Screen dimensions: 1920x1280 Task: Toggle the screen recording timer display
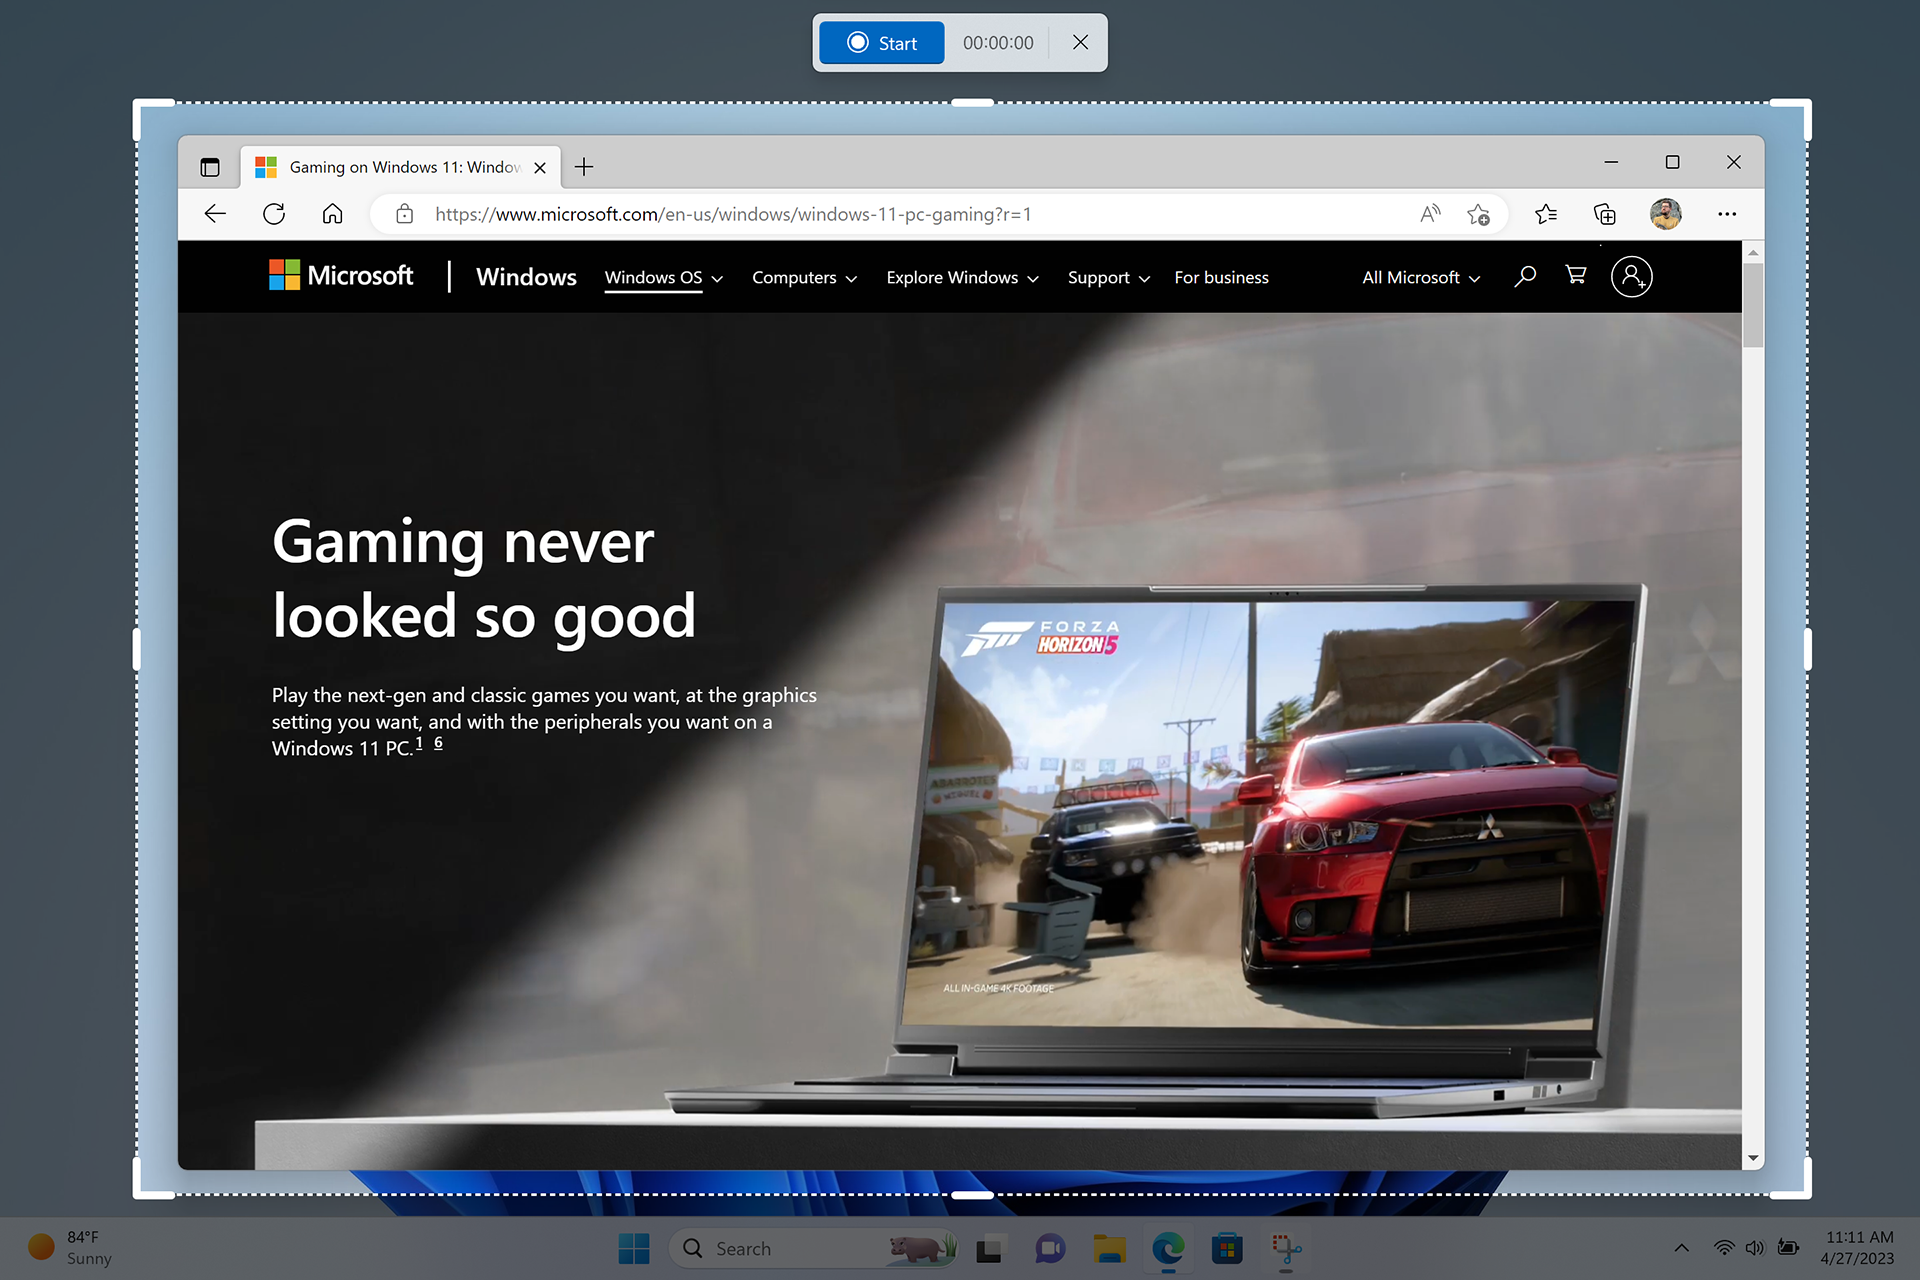pos(996,41)
